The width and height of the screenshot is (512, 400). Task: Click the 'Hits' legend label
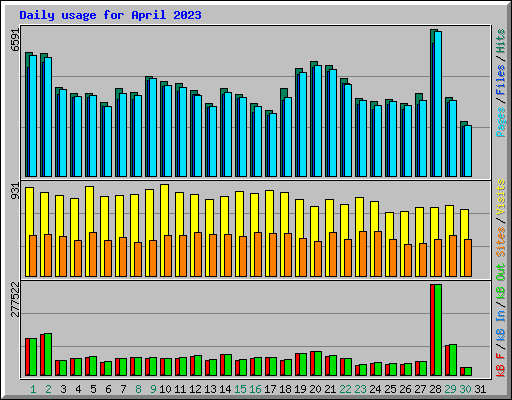[x=500, y=41]
